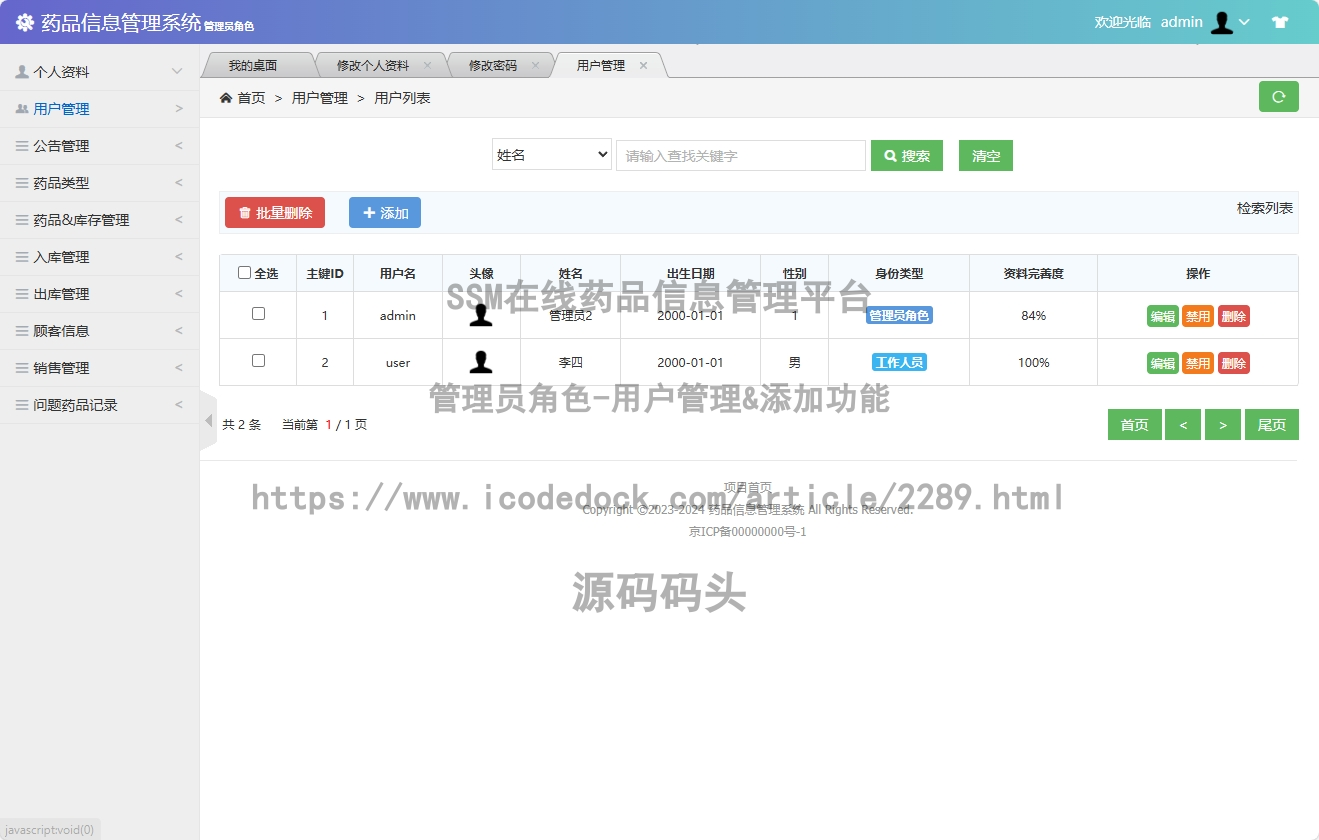1319x840 pixels.
Task: Click the admin row avatar image
Action: [x=481, y=315]
